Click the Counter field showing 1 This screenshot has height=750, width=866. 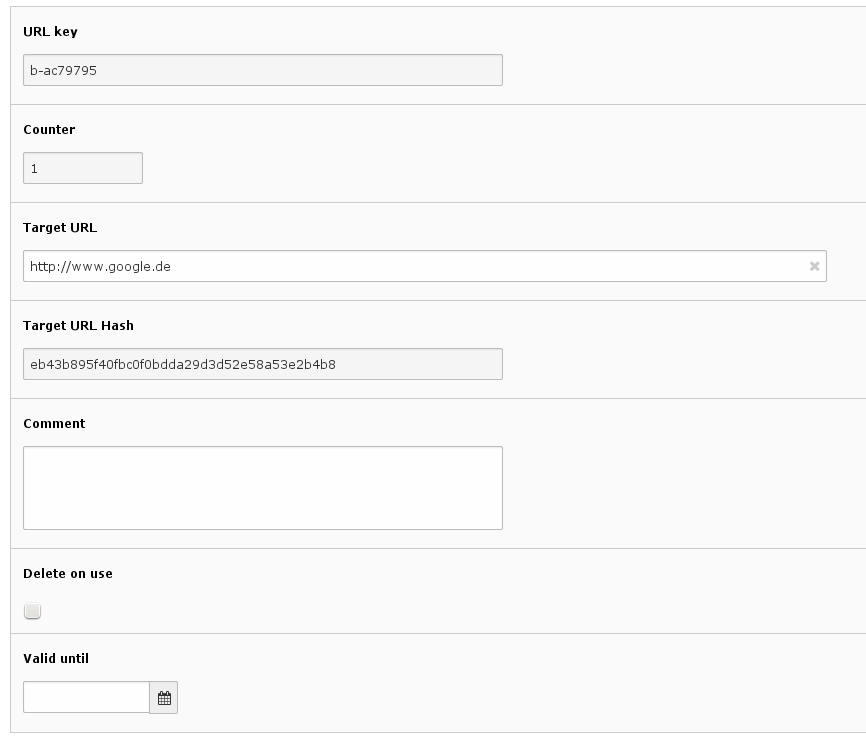click(x=82, y=168)
